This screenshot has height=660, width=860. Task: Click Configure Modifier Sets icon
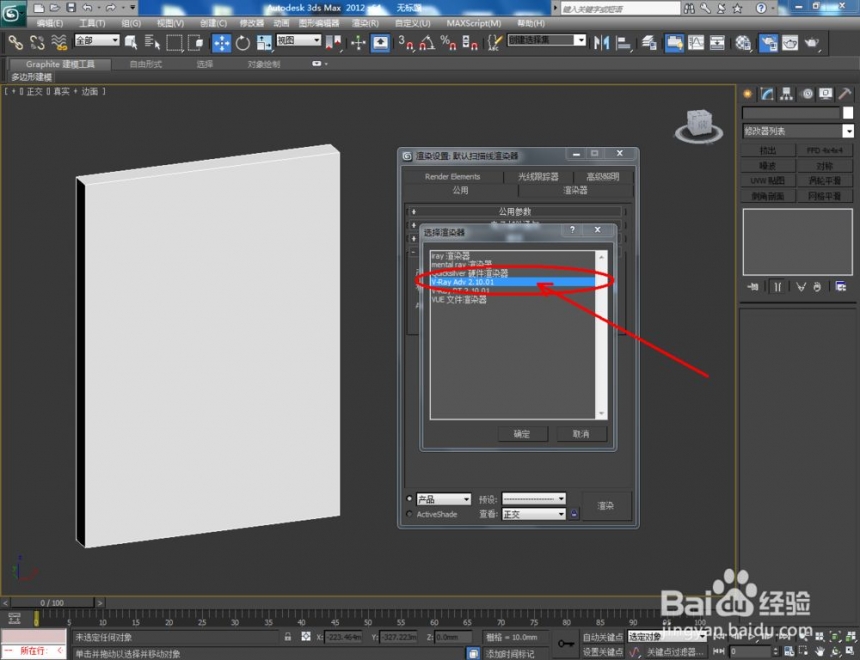click(840, 286)
